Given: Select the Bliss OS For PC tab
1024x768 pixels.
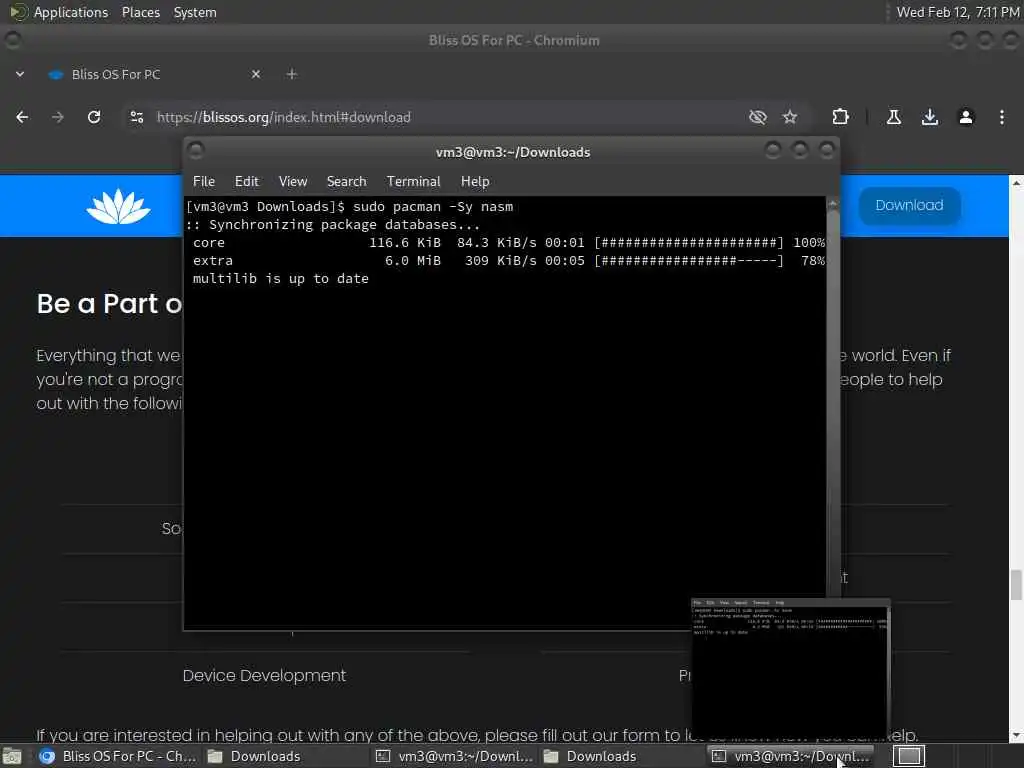Looking at the screenshot, I should tap(153, 74).
